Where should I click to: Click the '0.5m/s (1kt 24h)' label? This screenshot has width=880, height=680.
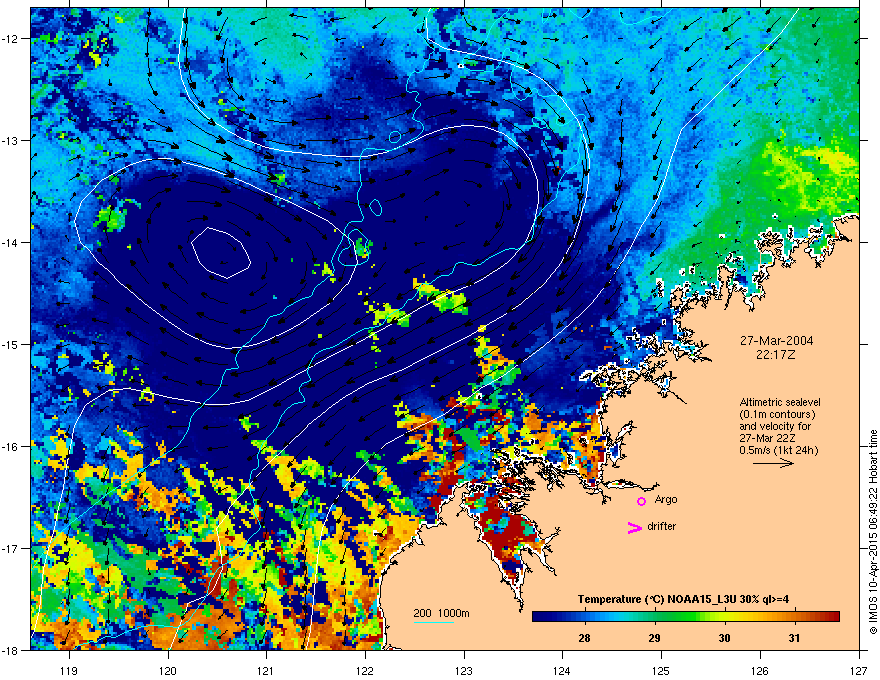[x=779, y=450]
